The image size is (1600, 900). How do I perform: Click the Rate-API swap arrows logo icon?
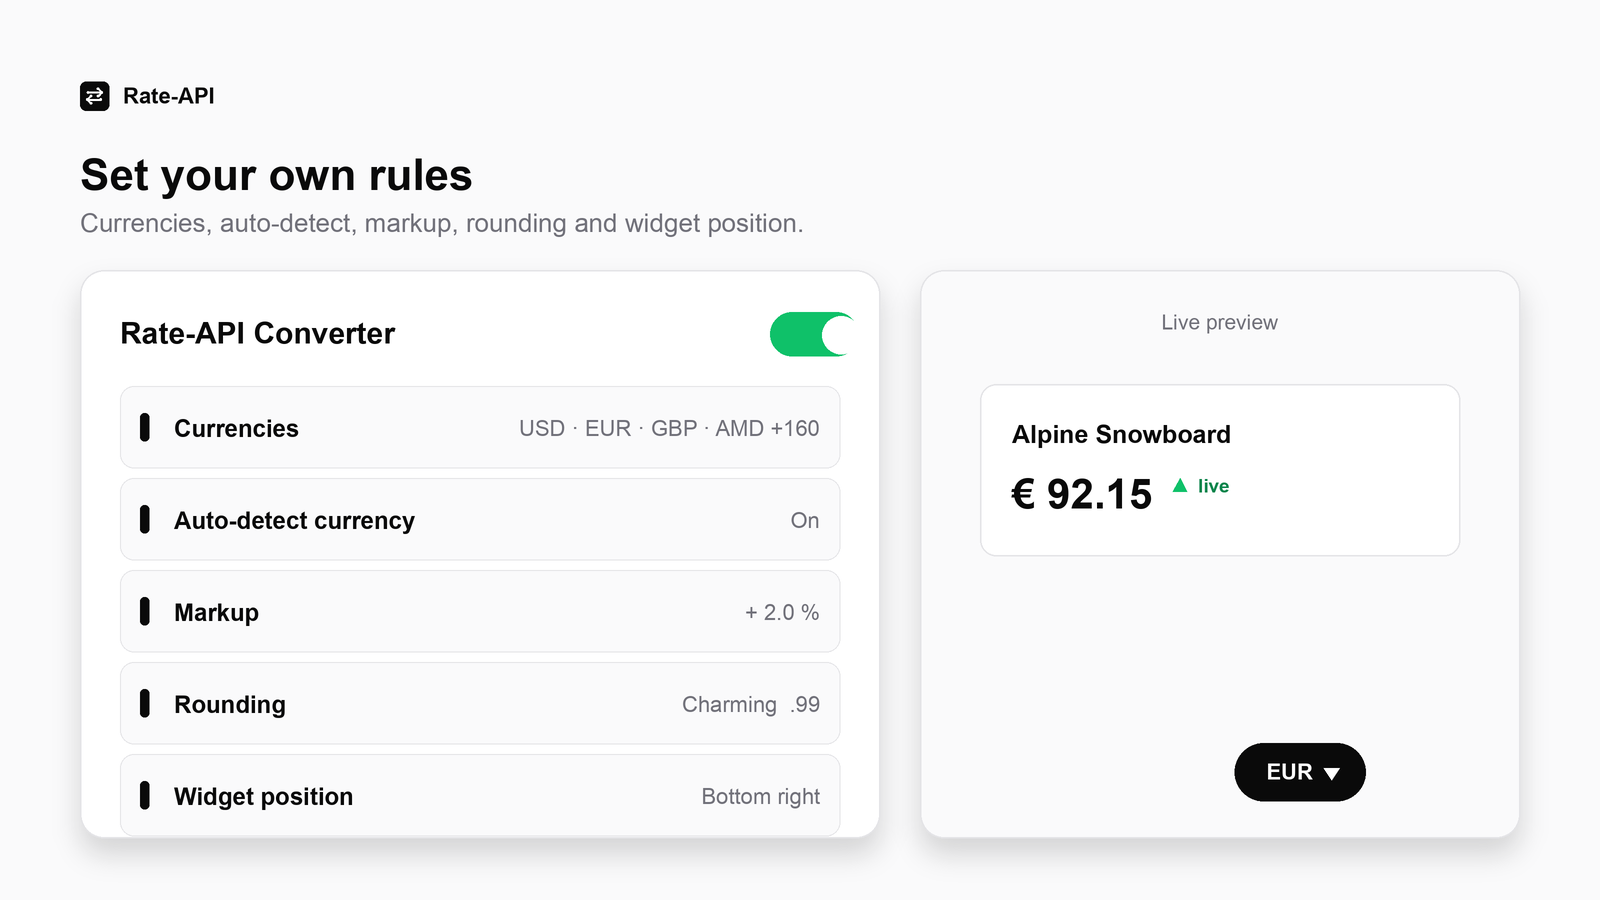click(x=95, y=96)
